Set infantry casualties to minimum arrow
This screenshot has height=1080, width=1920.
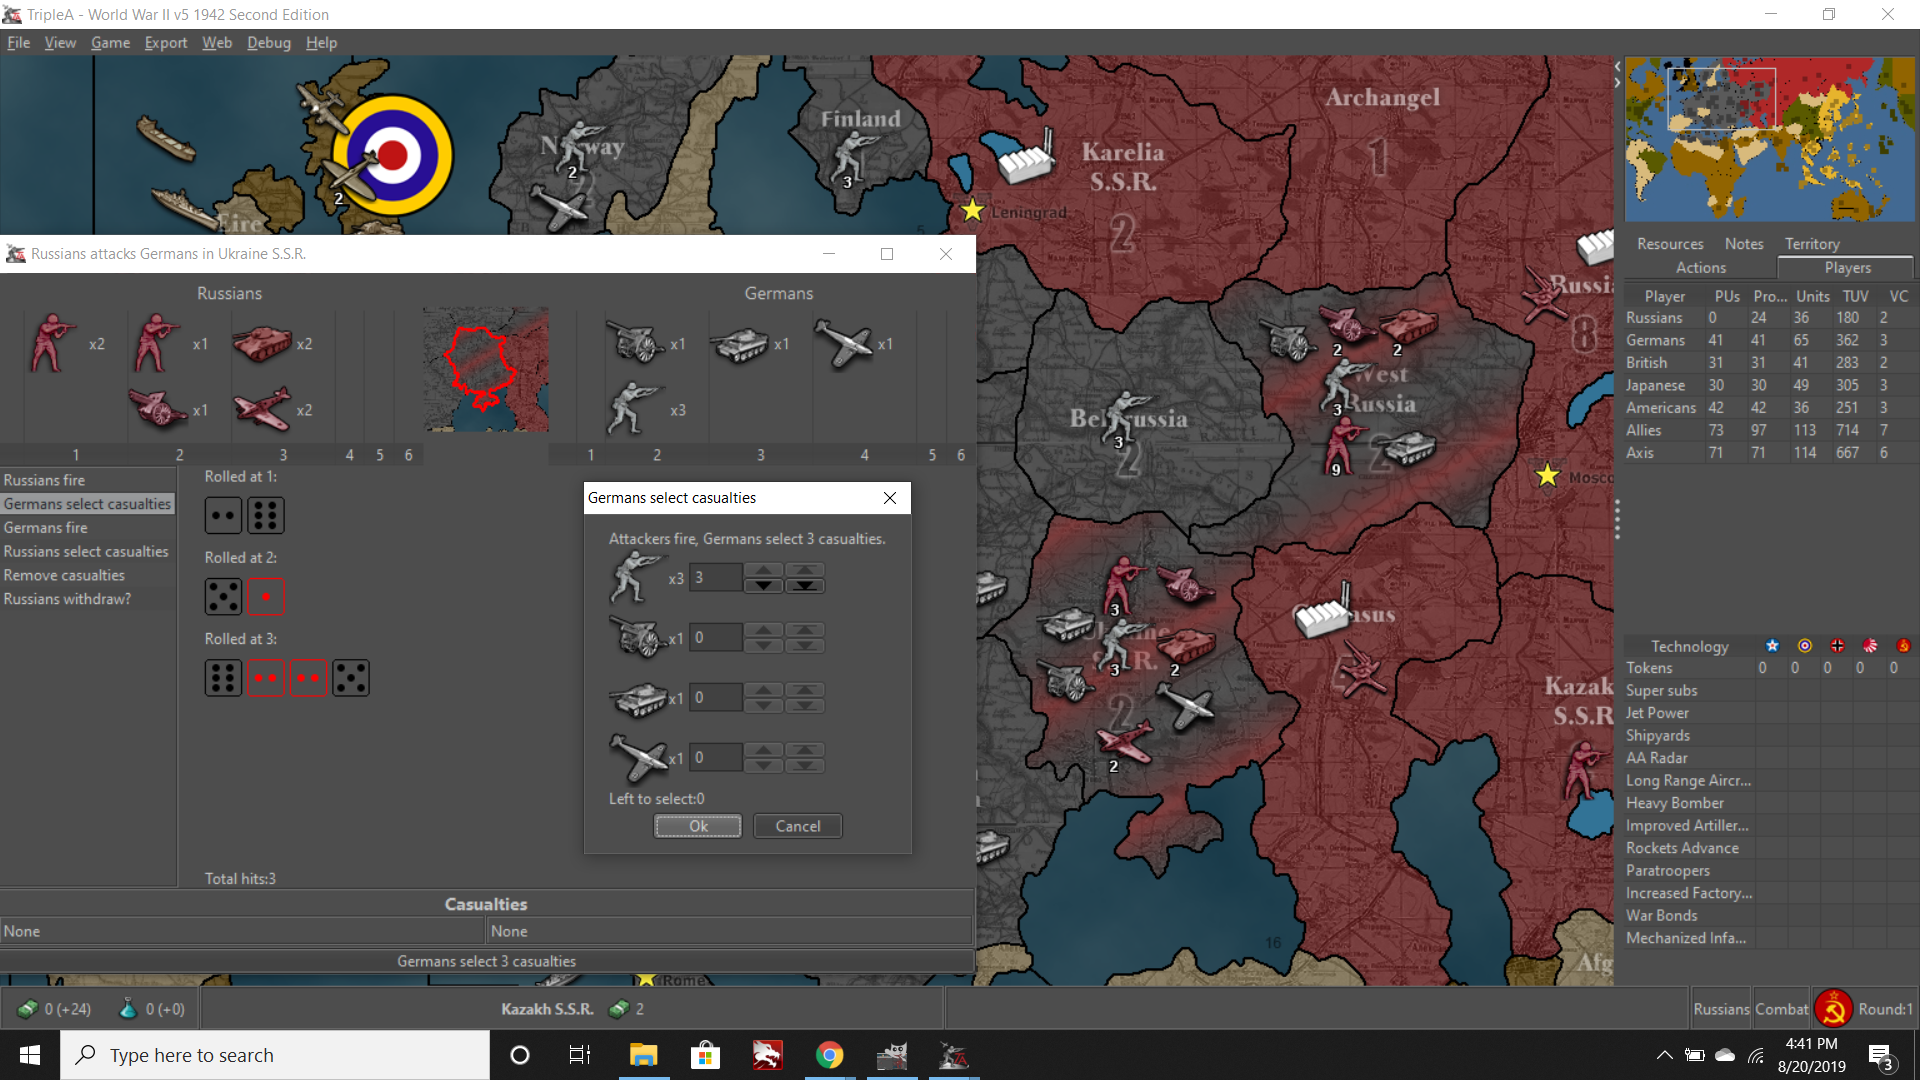click(x=805, y=585)
